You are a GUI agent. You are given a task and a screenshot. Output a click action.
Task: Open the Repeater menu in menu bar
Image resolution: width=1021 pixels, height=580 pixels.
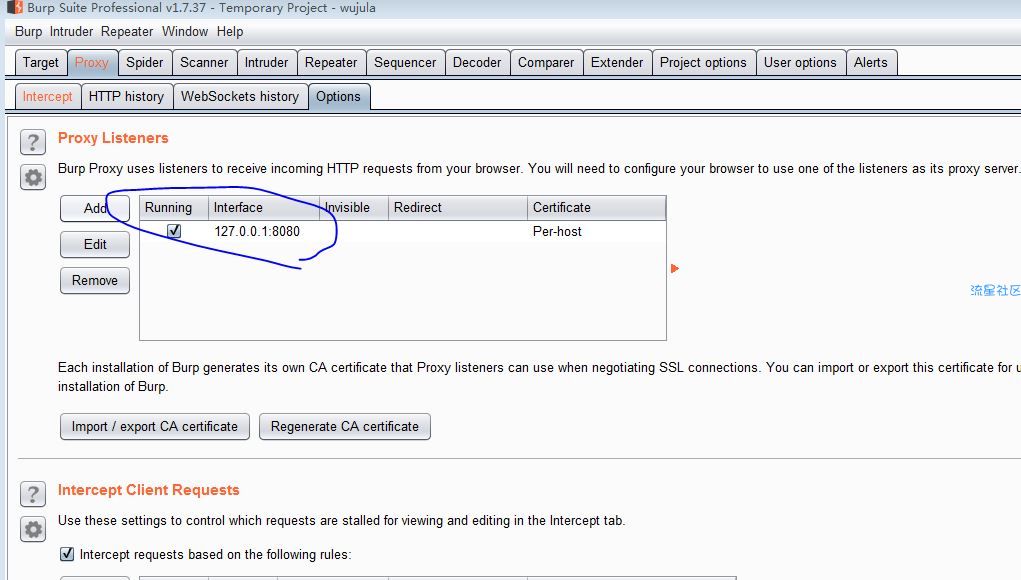tap(127, 31)
